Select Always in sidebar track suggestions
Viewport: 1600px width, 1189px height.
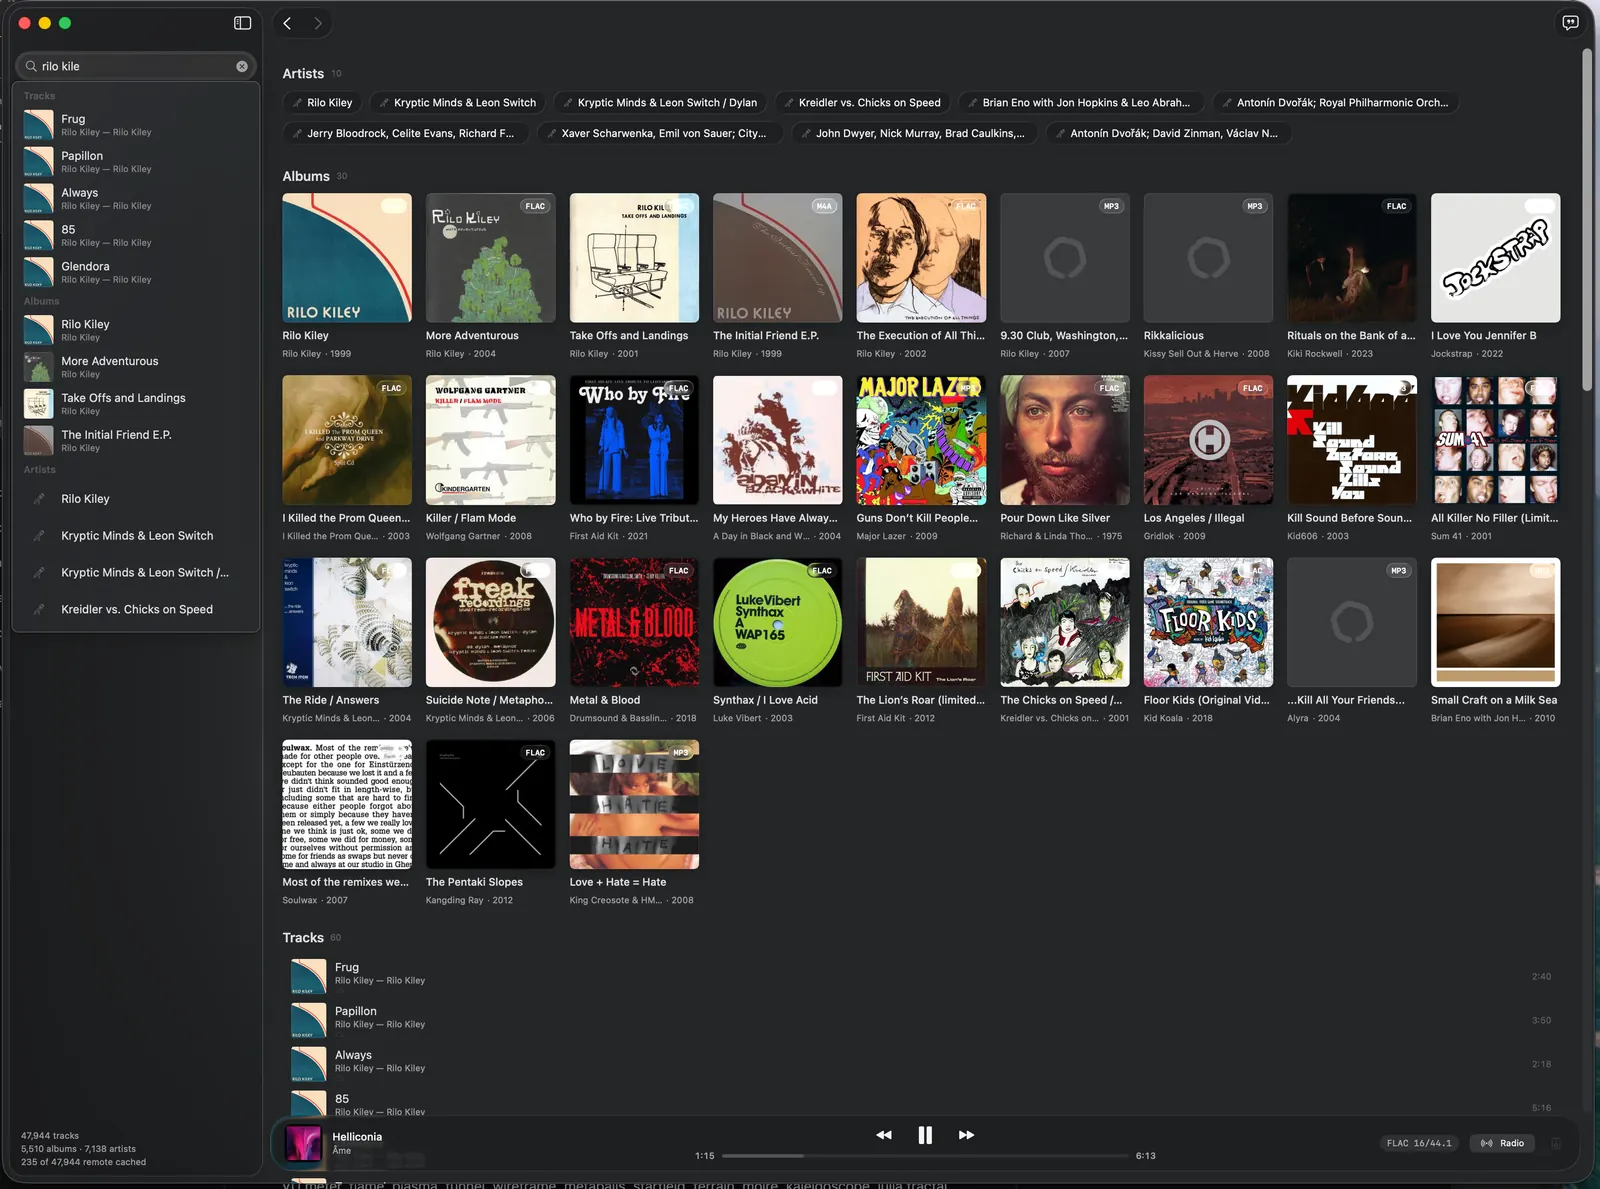point(136,199)
